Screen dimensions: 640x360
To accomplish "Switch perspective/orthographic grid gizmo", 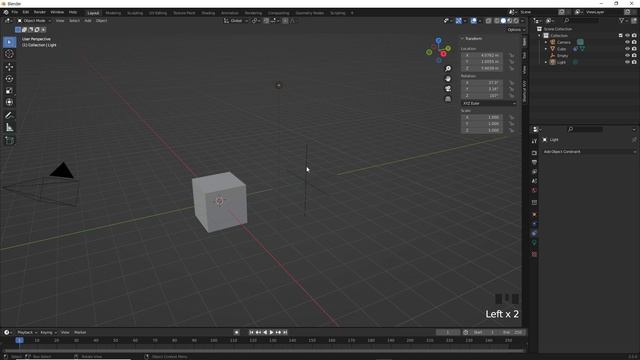I will pyautogui.click(x=448, y=99).
